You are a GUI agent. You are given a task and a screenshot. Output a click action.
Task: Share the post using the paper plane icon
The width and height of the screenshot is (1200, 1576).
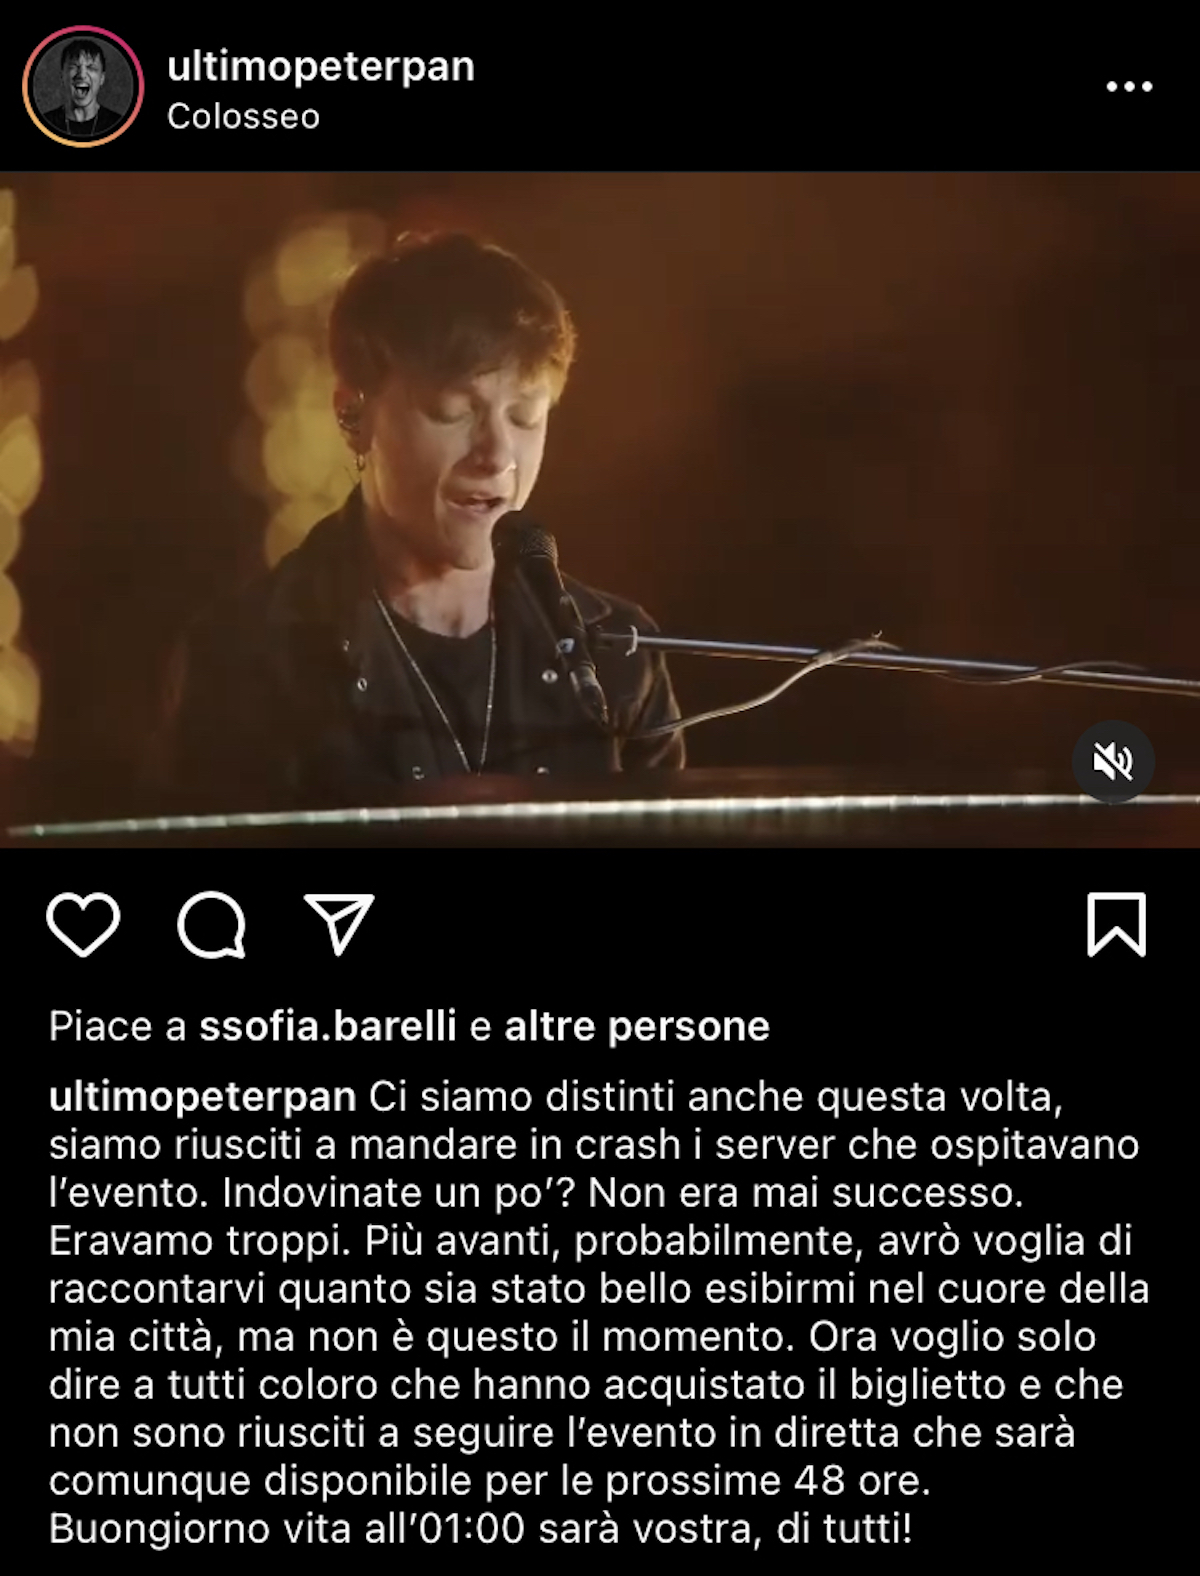339,924
